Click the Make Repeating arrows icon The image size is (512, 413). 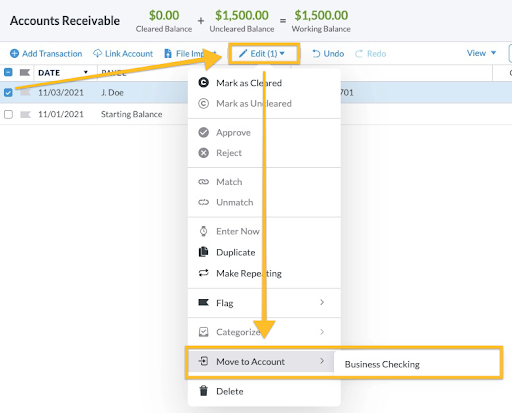[x=203, y=273]
